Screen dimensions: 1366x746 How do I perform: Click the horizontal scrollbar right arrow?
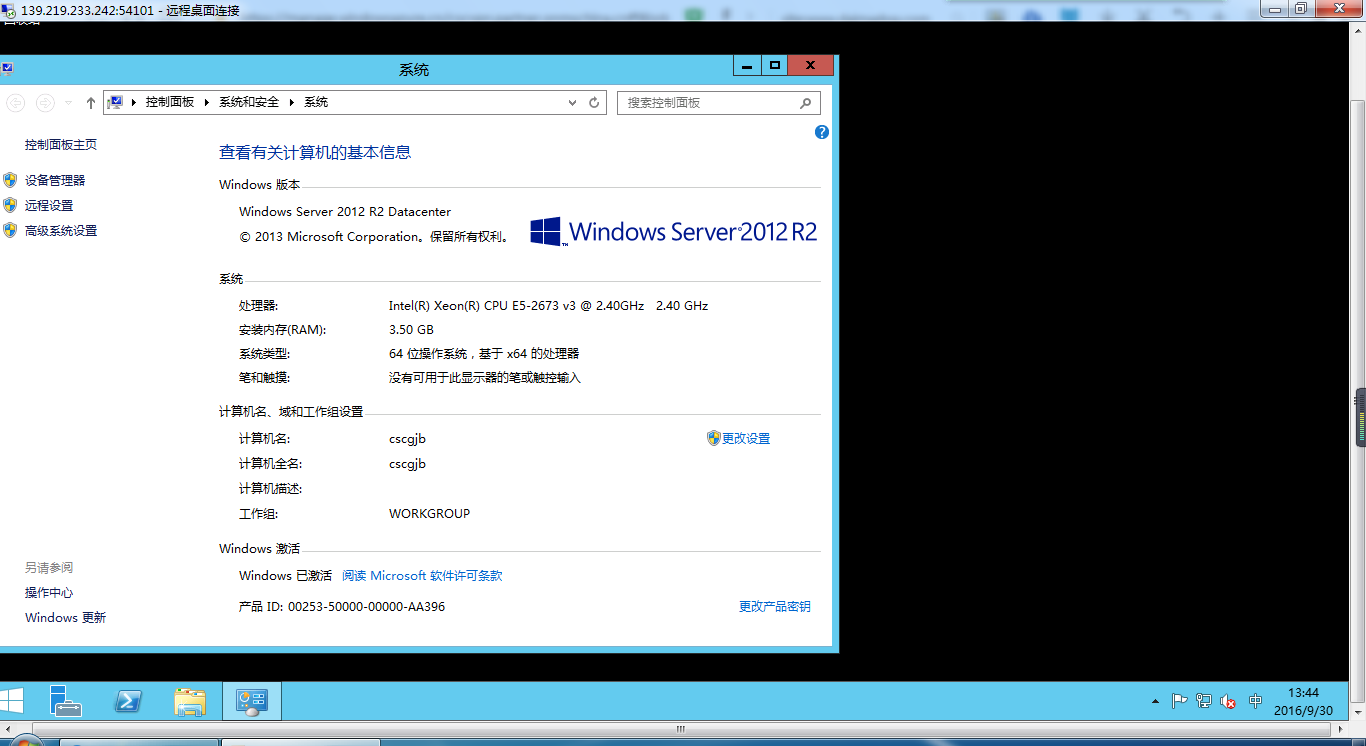1341,729
